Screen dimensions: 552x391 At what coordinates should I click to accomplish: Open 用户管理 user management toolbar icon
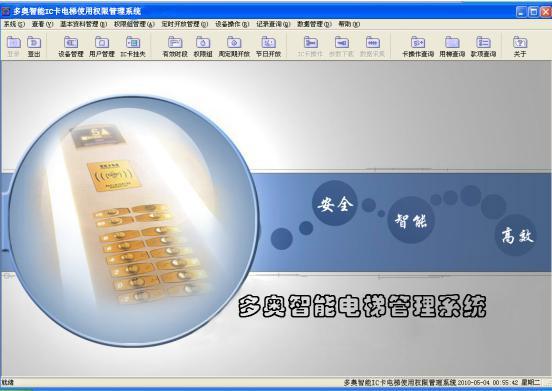pos(102,46)
